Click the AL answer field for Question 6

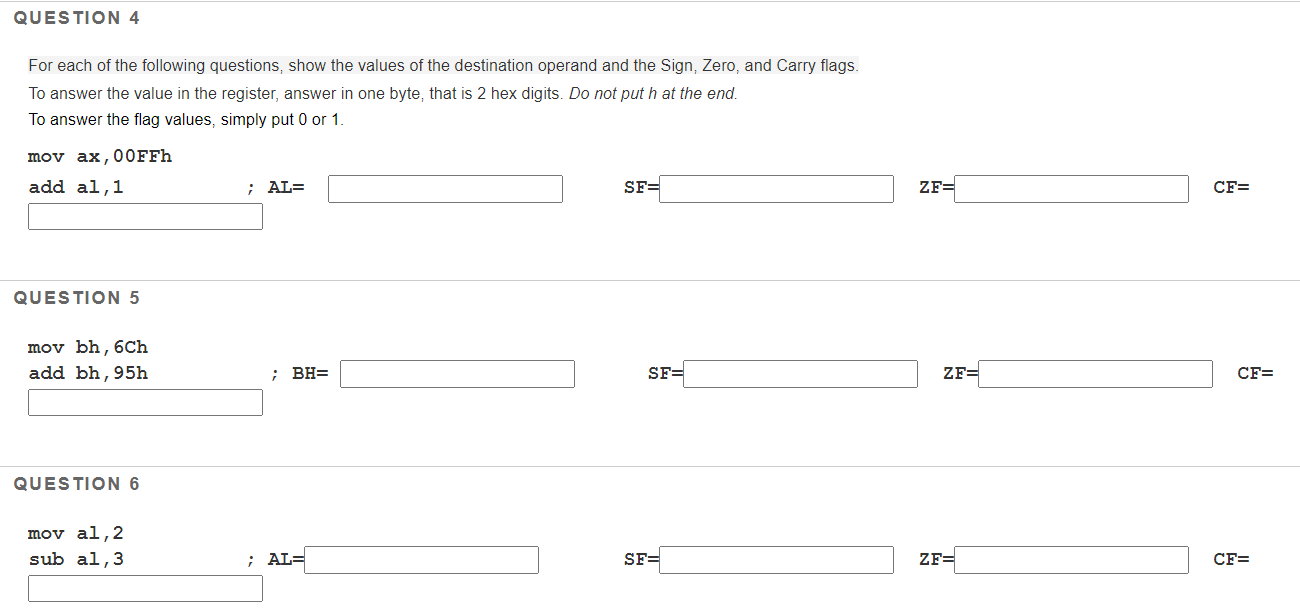tap(420, 559)
